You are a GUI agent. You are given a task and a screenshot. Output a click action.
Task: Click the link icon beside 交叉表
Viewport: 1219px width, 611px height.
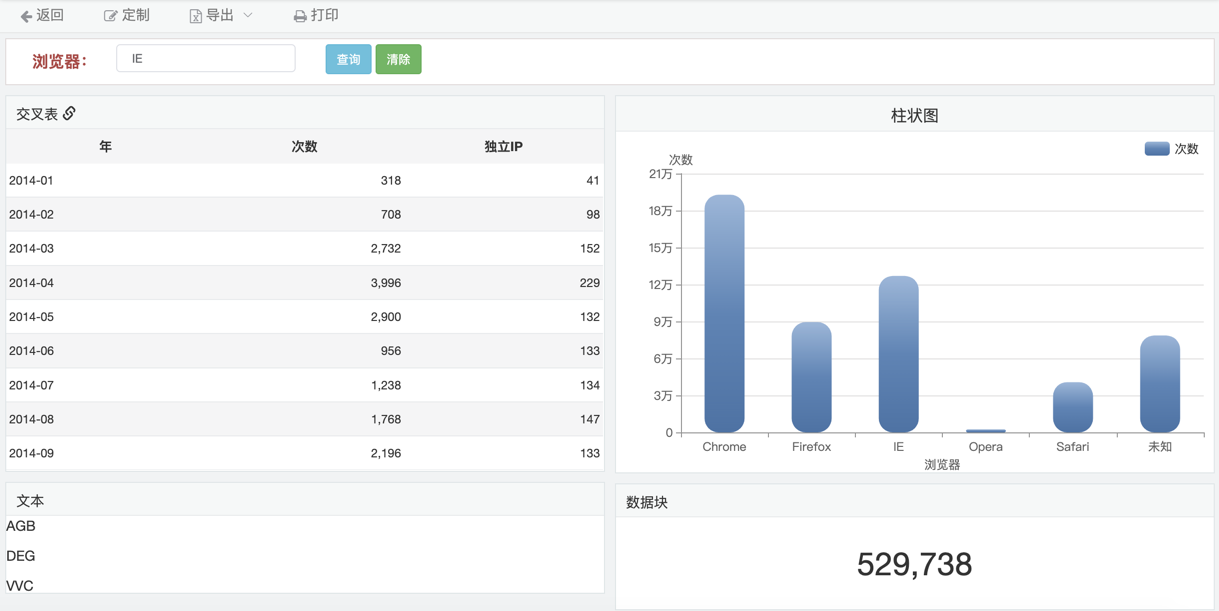[69, 113]
